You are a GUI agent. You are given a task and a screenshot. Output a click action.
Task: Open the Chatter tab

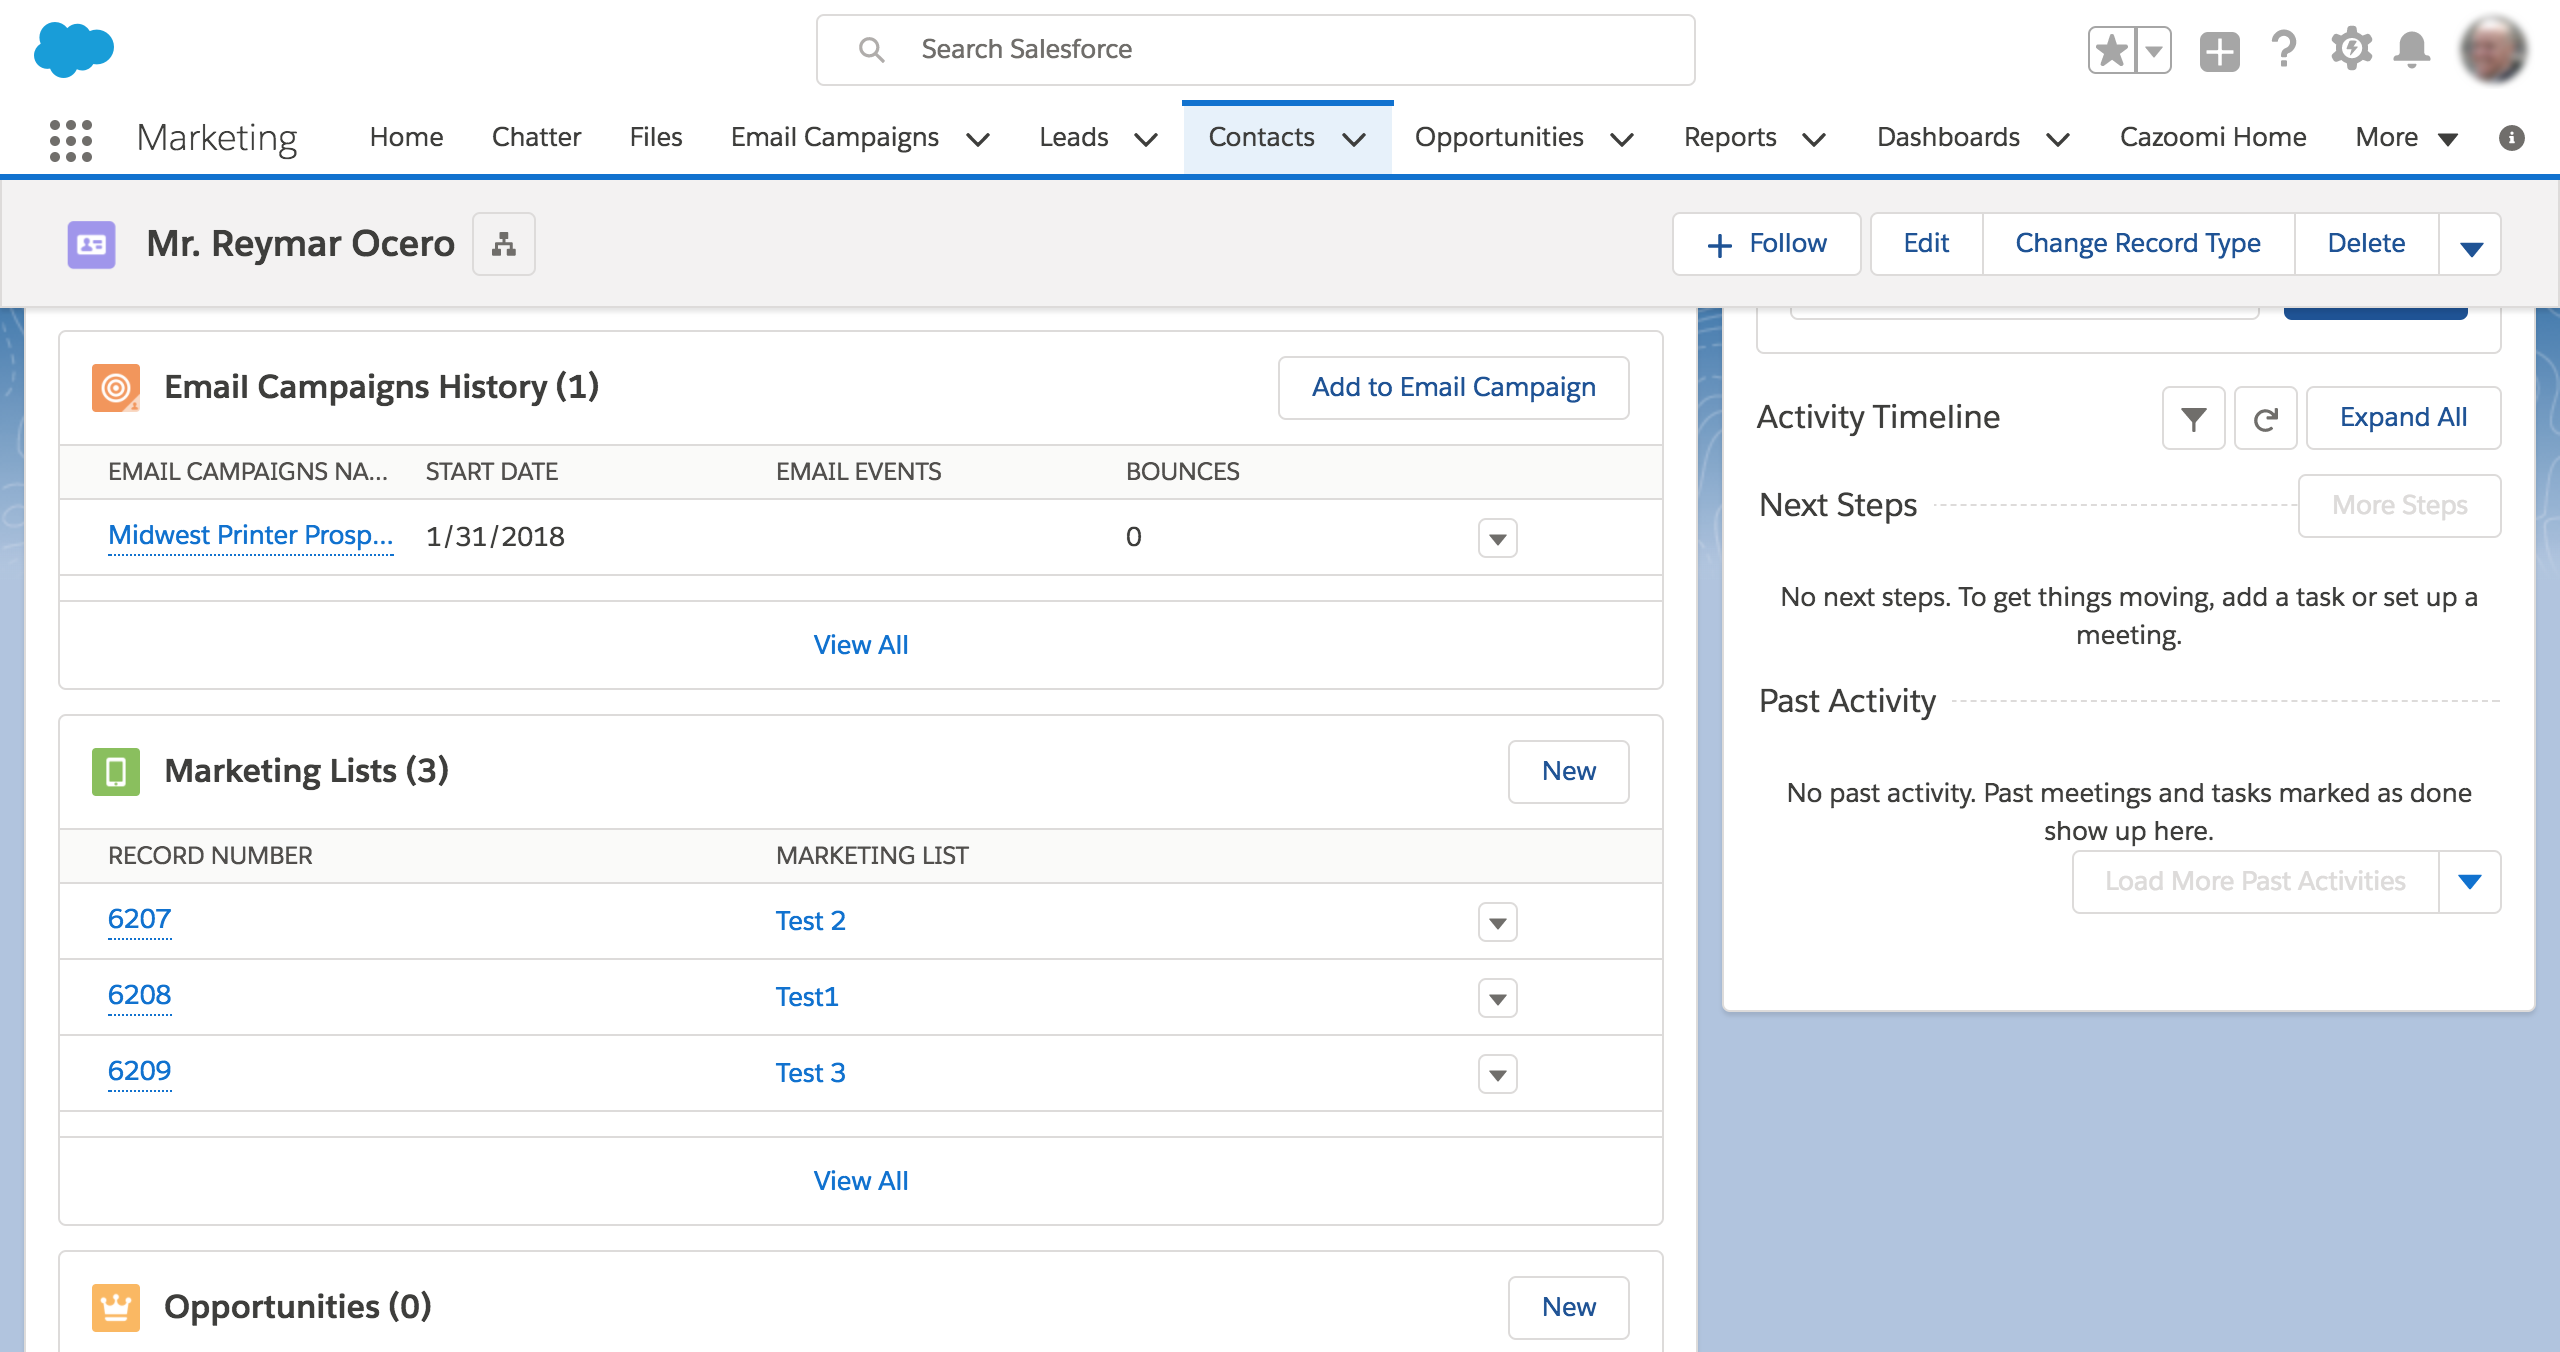536,137
